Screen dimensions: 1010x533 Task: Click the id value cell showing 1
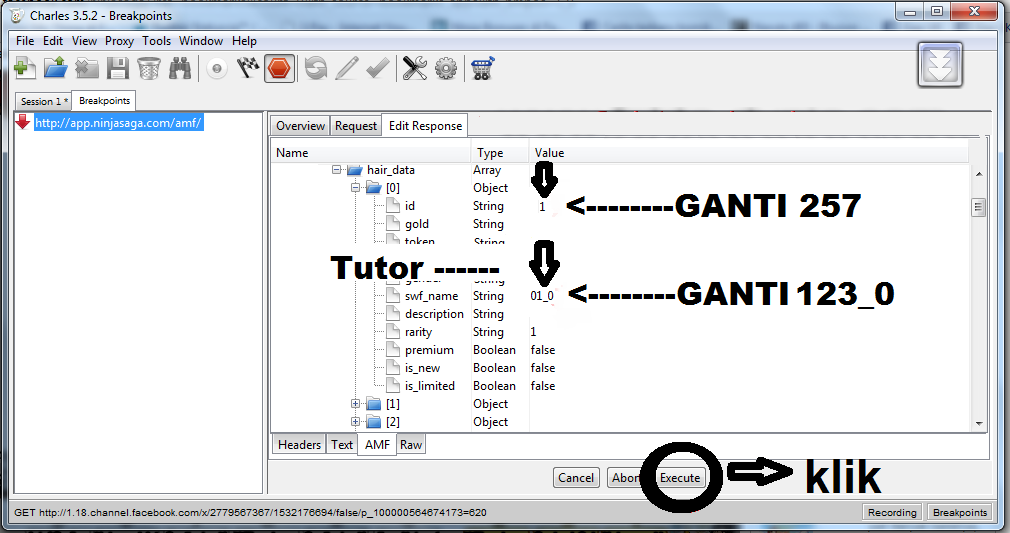pyautogui.click(x=542, y=206)
